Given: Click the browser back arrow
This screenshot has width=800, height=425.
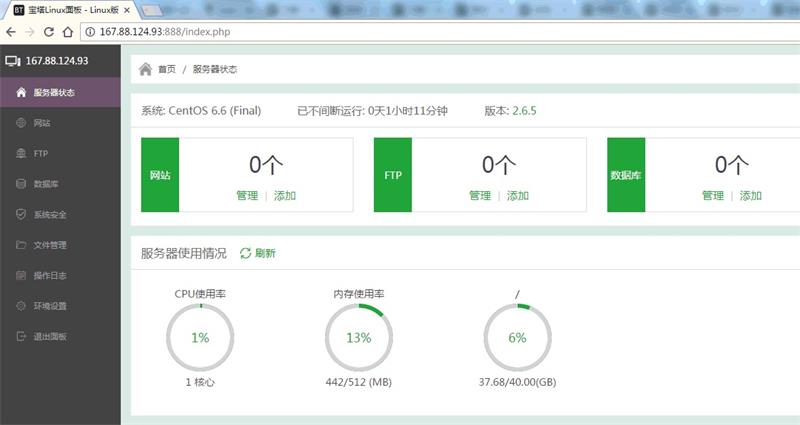Looking at the screenshot, I should click(11, 32).
